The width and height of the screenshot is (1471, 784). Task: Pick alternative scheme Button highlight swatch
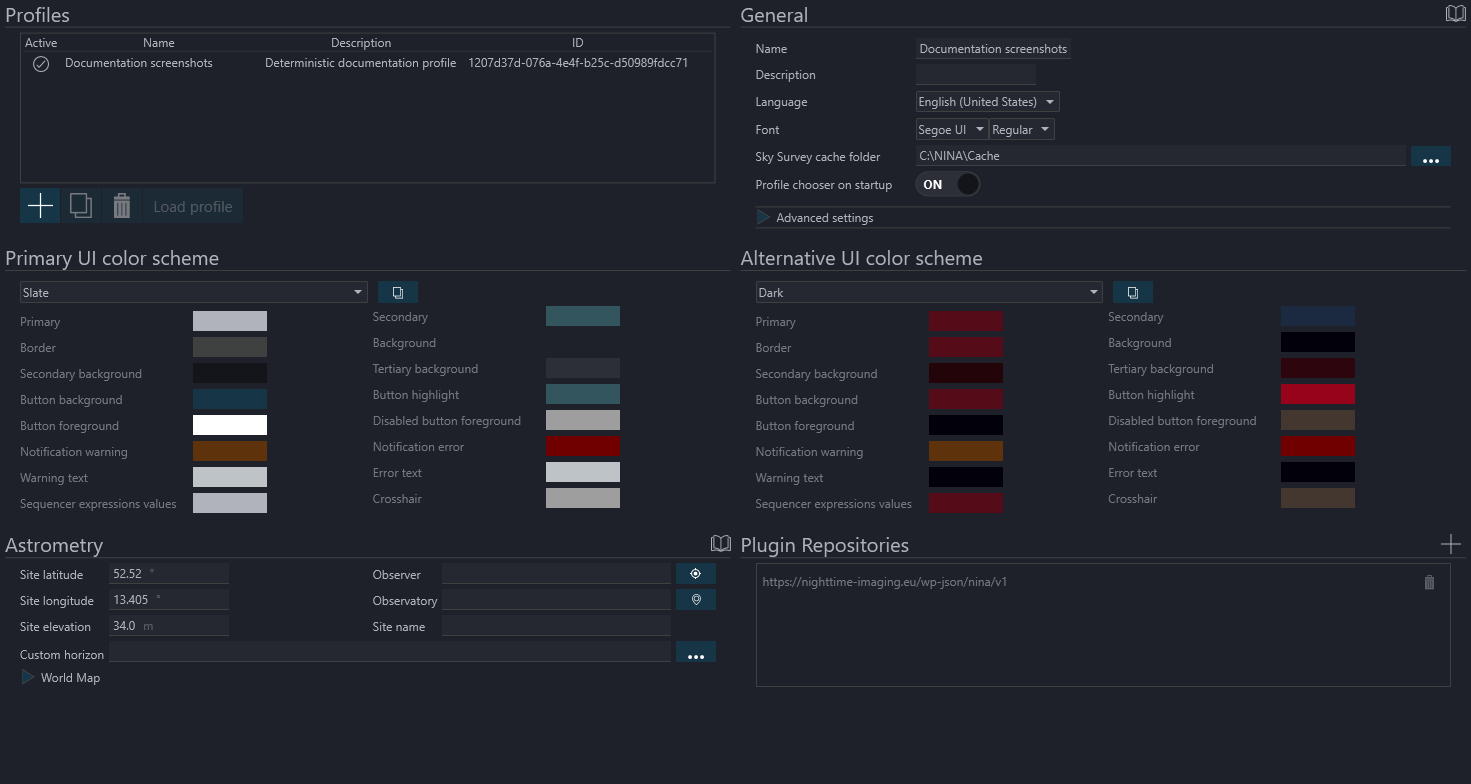[x=1318, y=394]
